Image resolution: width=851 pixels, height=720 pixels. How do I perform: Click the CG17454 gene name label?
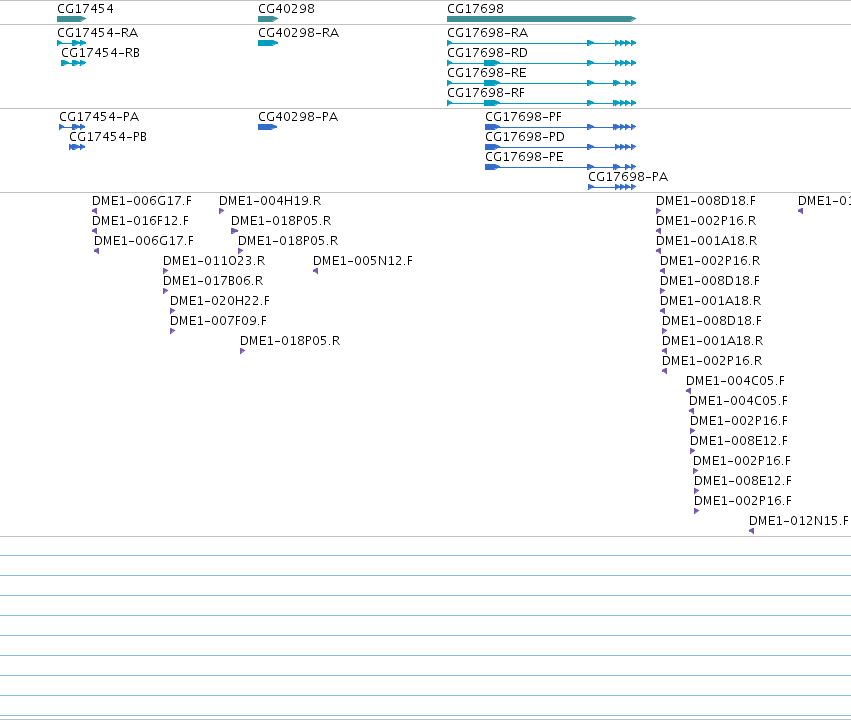tap(85, 9)
